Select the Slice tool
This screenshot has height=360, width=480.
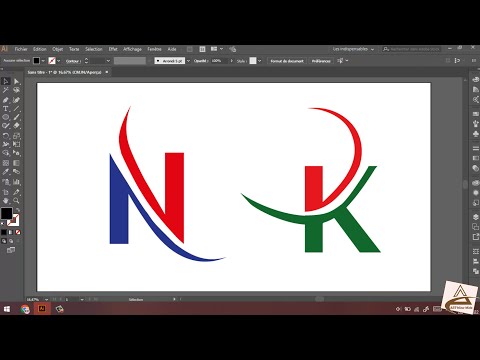(x=16, y=192)
